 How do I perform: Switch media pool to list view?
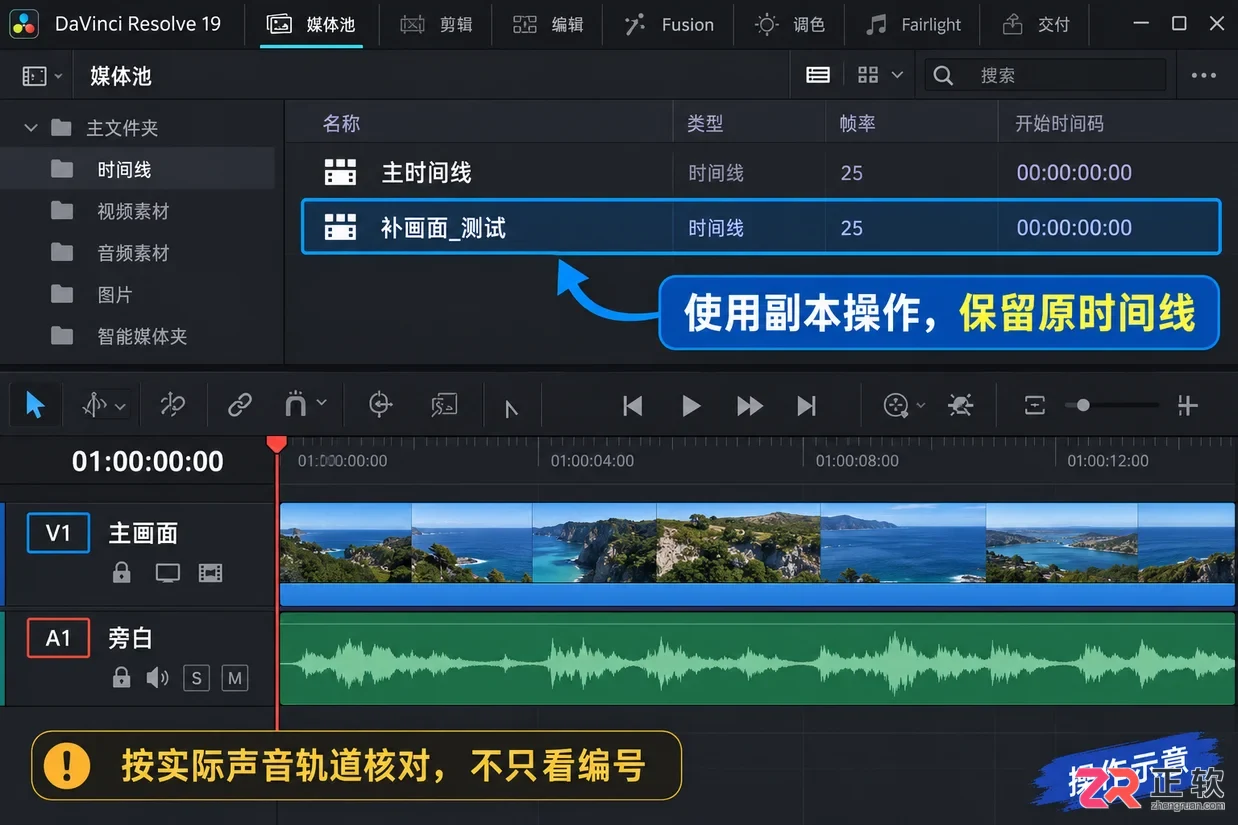818,75
